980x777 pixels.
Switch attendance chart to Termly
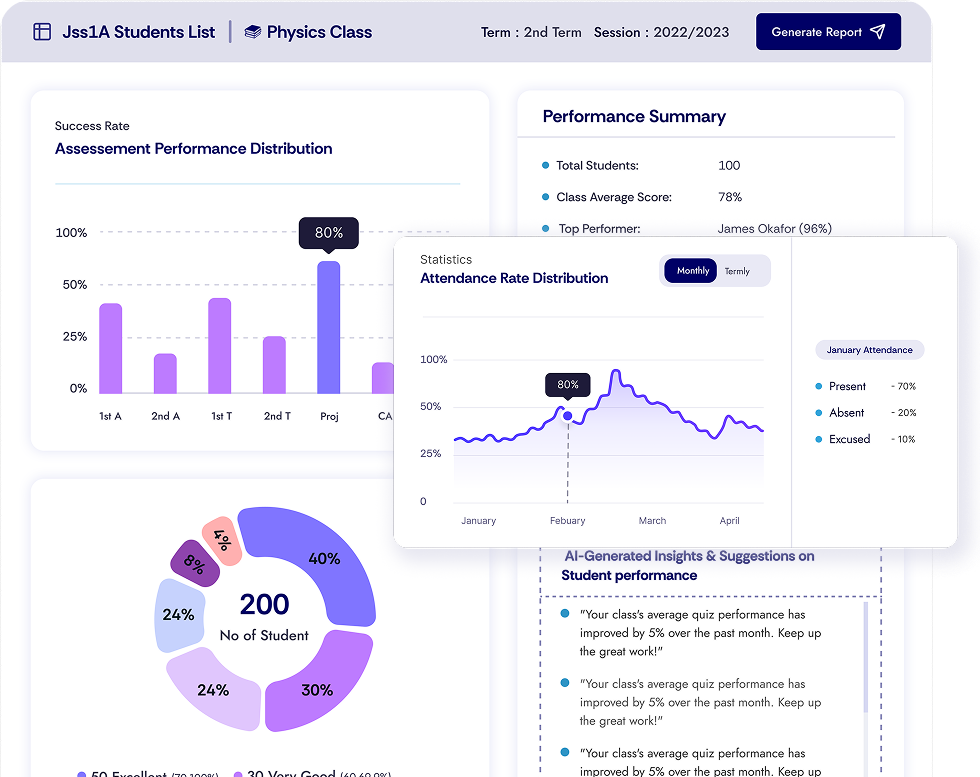[x=737, y=271]
